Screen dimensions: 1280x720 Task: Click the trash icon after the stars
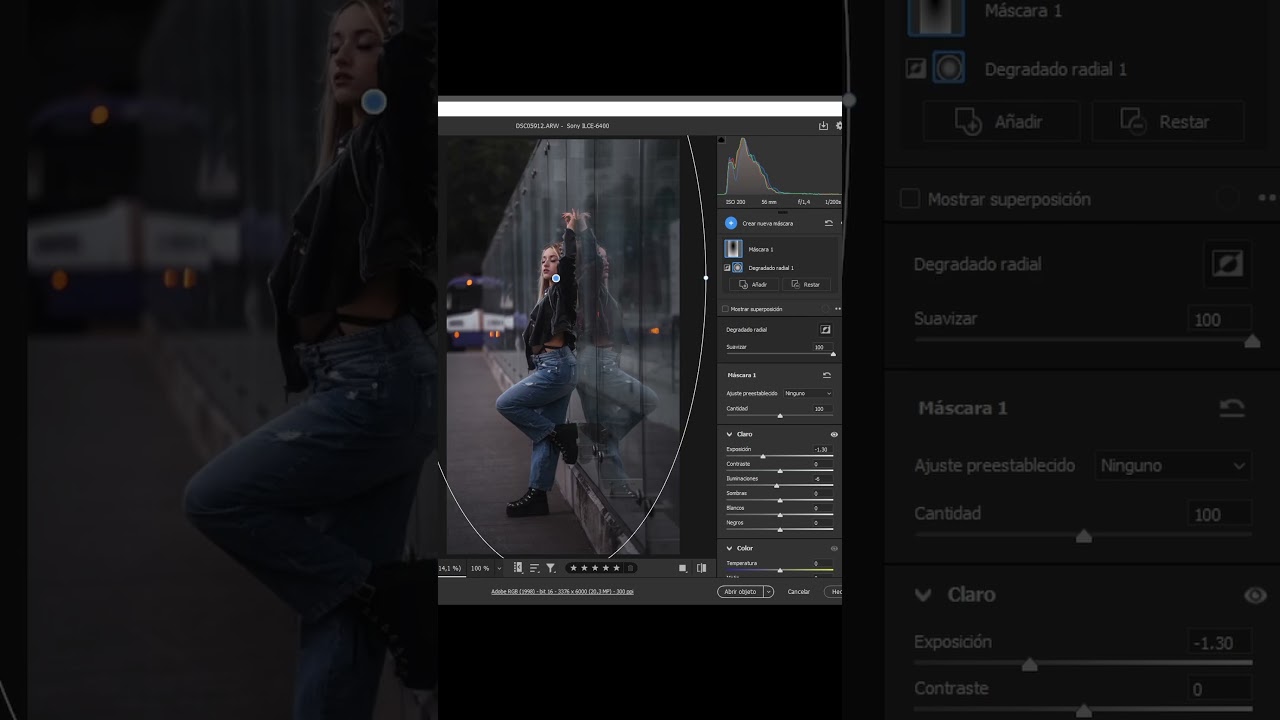click(630, 568)
